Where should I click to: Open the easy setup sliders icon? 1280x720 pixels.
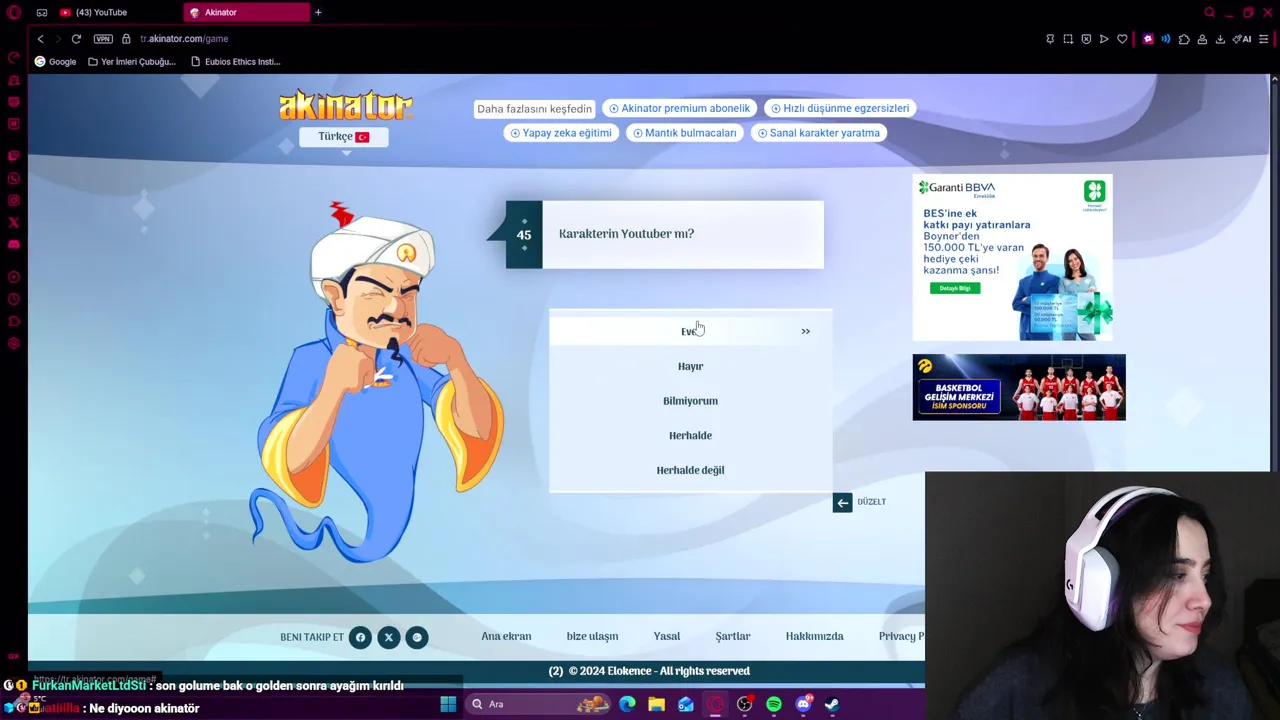pyautogui.click(x=1264, y=39)
